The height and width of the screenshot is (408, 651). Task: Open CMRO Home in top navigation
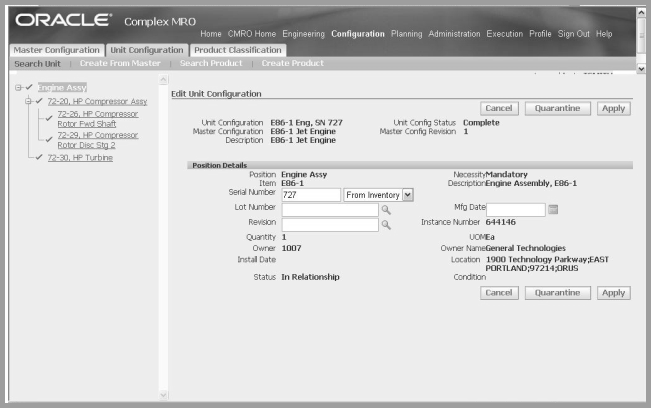tap(252, 34)
